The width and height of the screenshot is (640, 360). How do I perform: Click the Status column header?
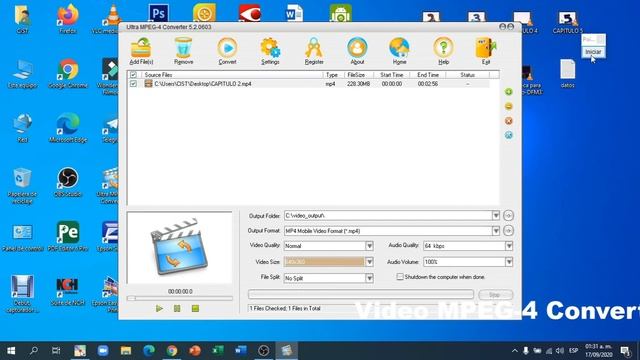pos(467,75)
